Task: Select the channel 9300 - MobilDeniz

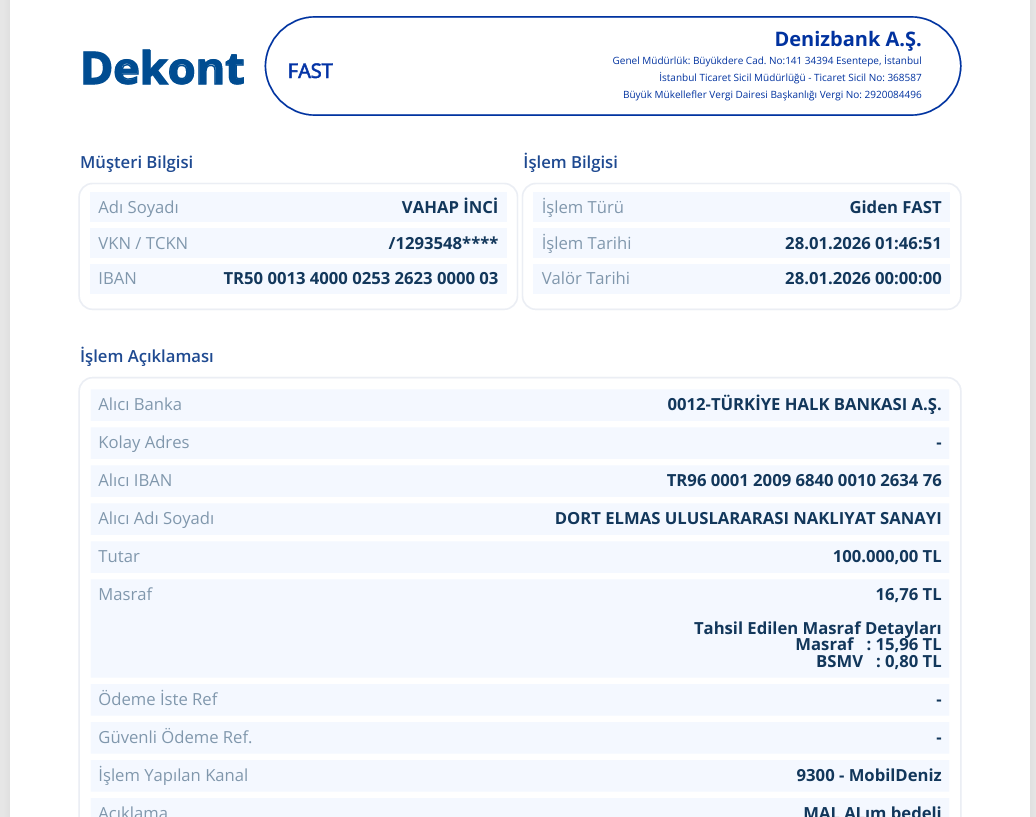Action: pos(869,775)
